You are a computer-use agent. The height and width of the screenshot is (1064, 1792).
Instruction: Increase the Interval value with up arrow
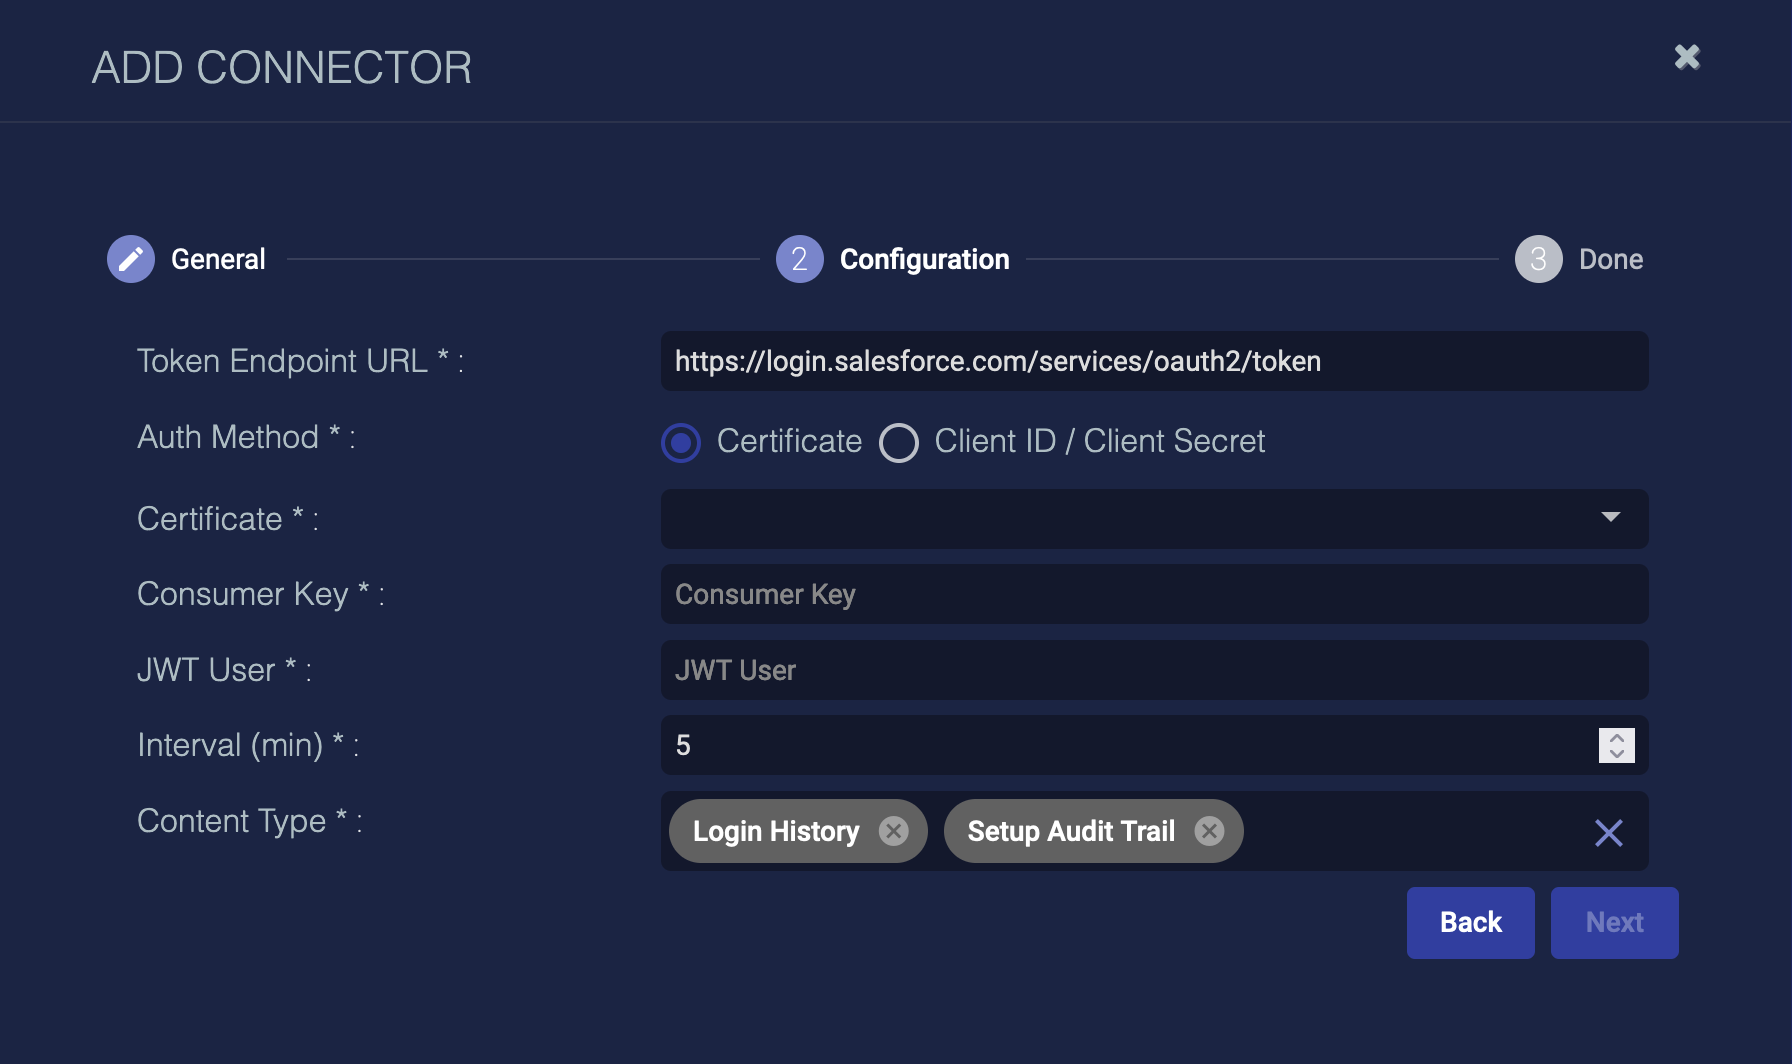pyautogui.click(x=1617, y=738)
